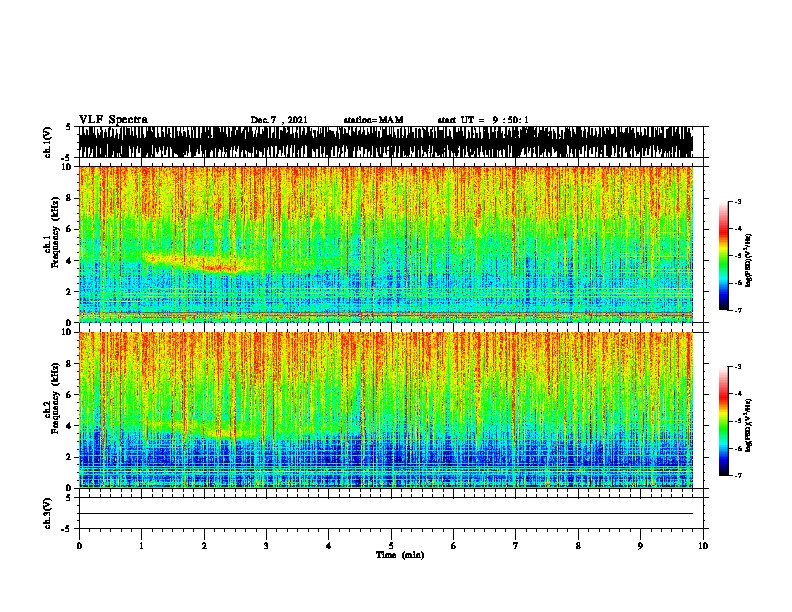Click the 'start UT = 9:50:1' text

pyautogui.click(x=483, y=120)
